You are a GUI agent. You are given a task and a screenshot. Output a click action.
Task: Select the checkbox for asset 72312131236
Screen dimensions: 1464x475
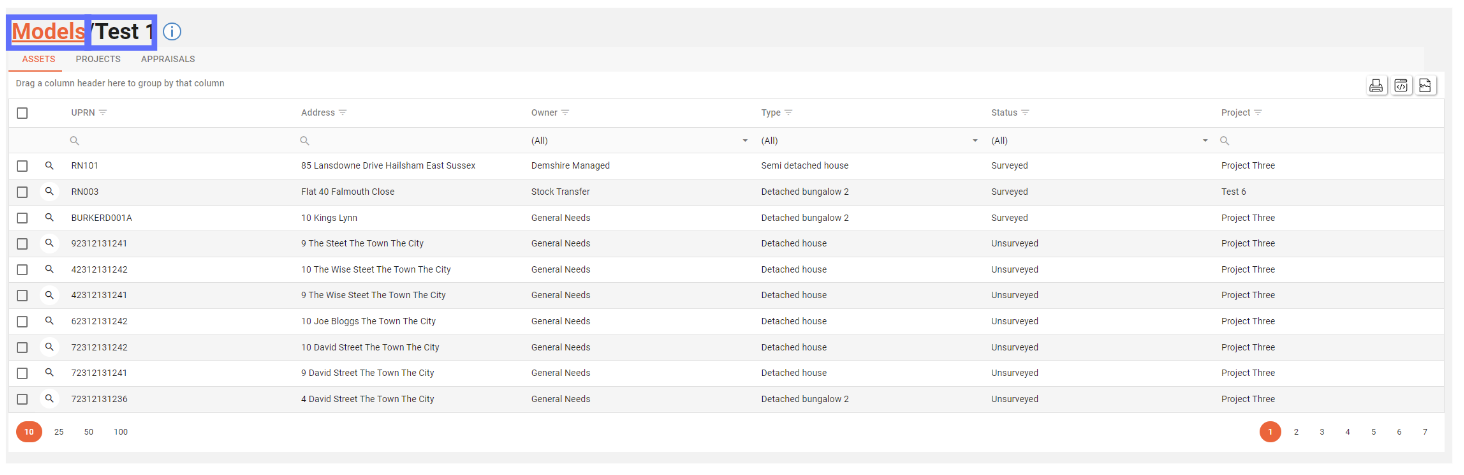(x=22, y=399)
